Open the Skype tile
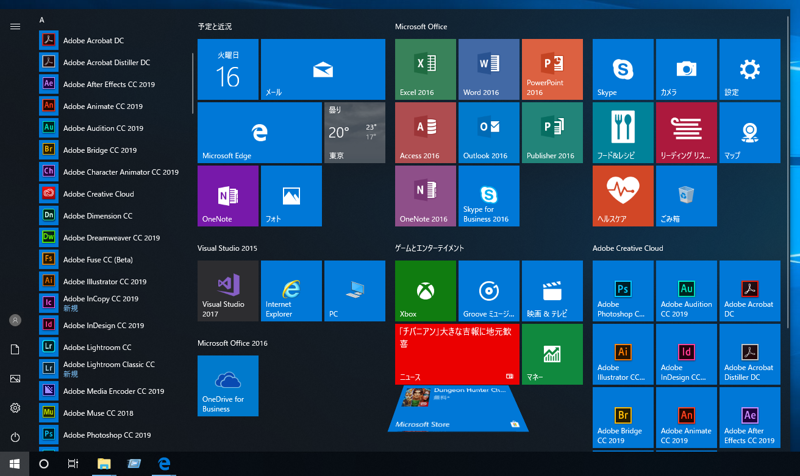Screen dimensions: 800x476 (x=623, y=69)
